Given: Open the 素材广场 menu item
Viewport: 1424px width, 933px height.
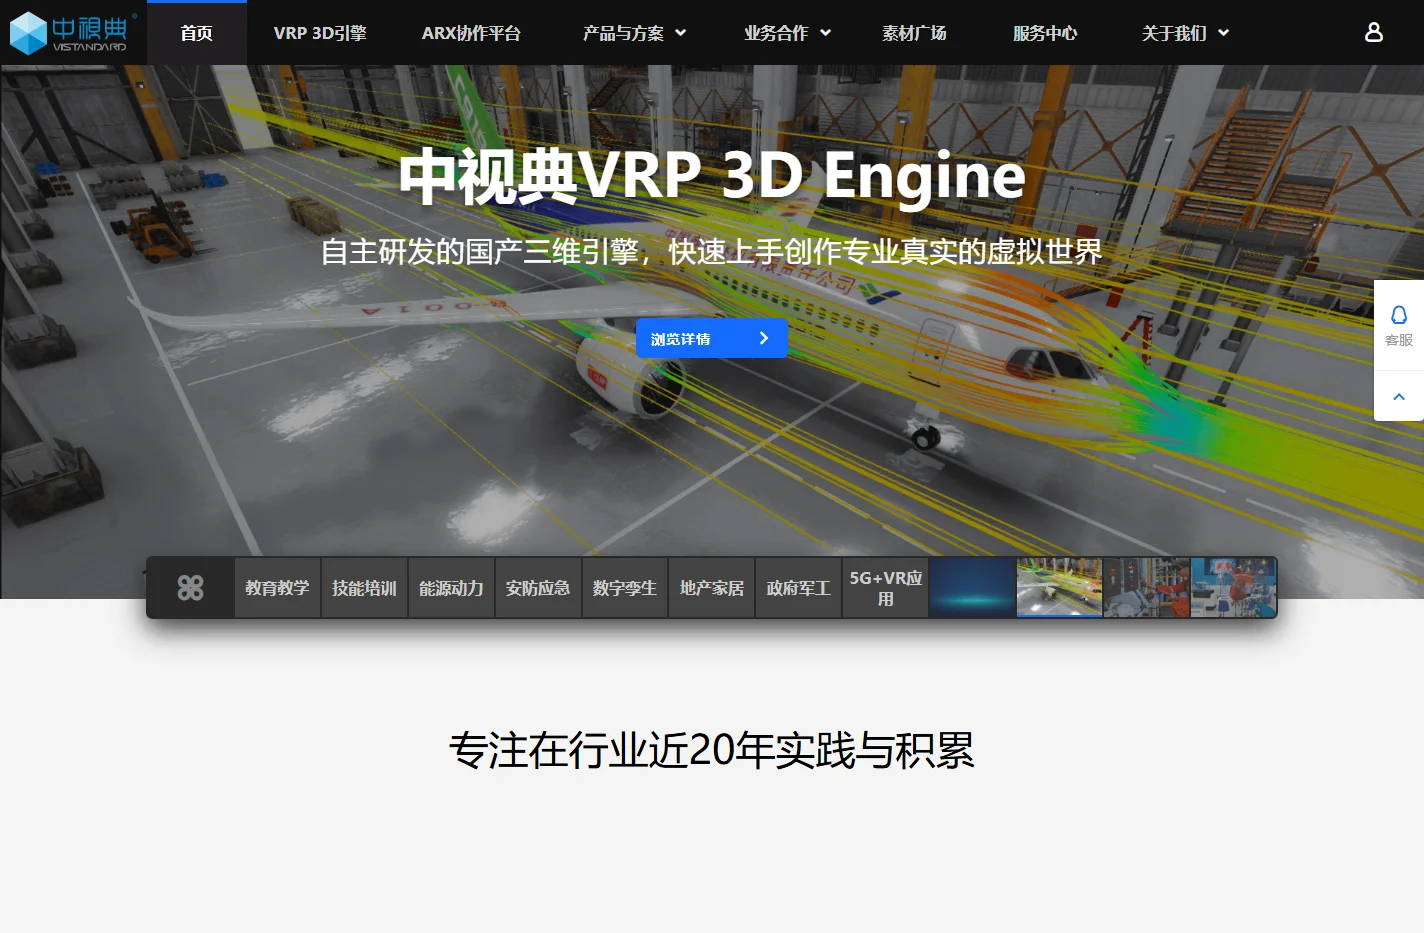Looking at the screenshot, I should tap(914, 33).
